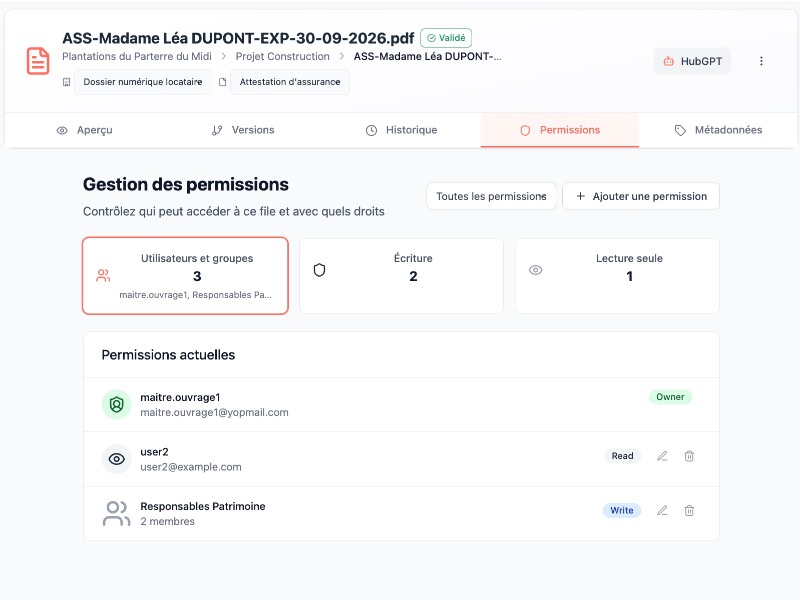Open the Toutes les permissions dropdown
The height and width of the screenshot is (600, 800).
pyautogui.click(x=491, y=196)
